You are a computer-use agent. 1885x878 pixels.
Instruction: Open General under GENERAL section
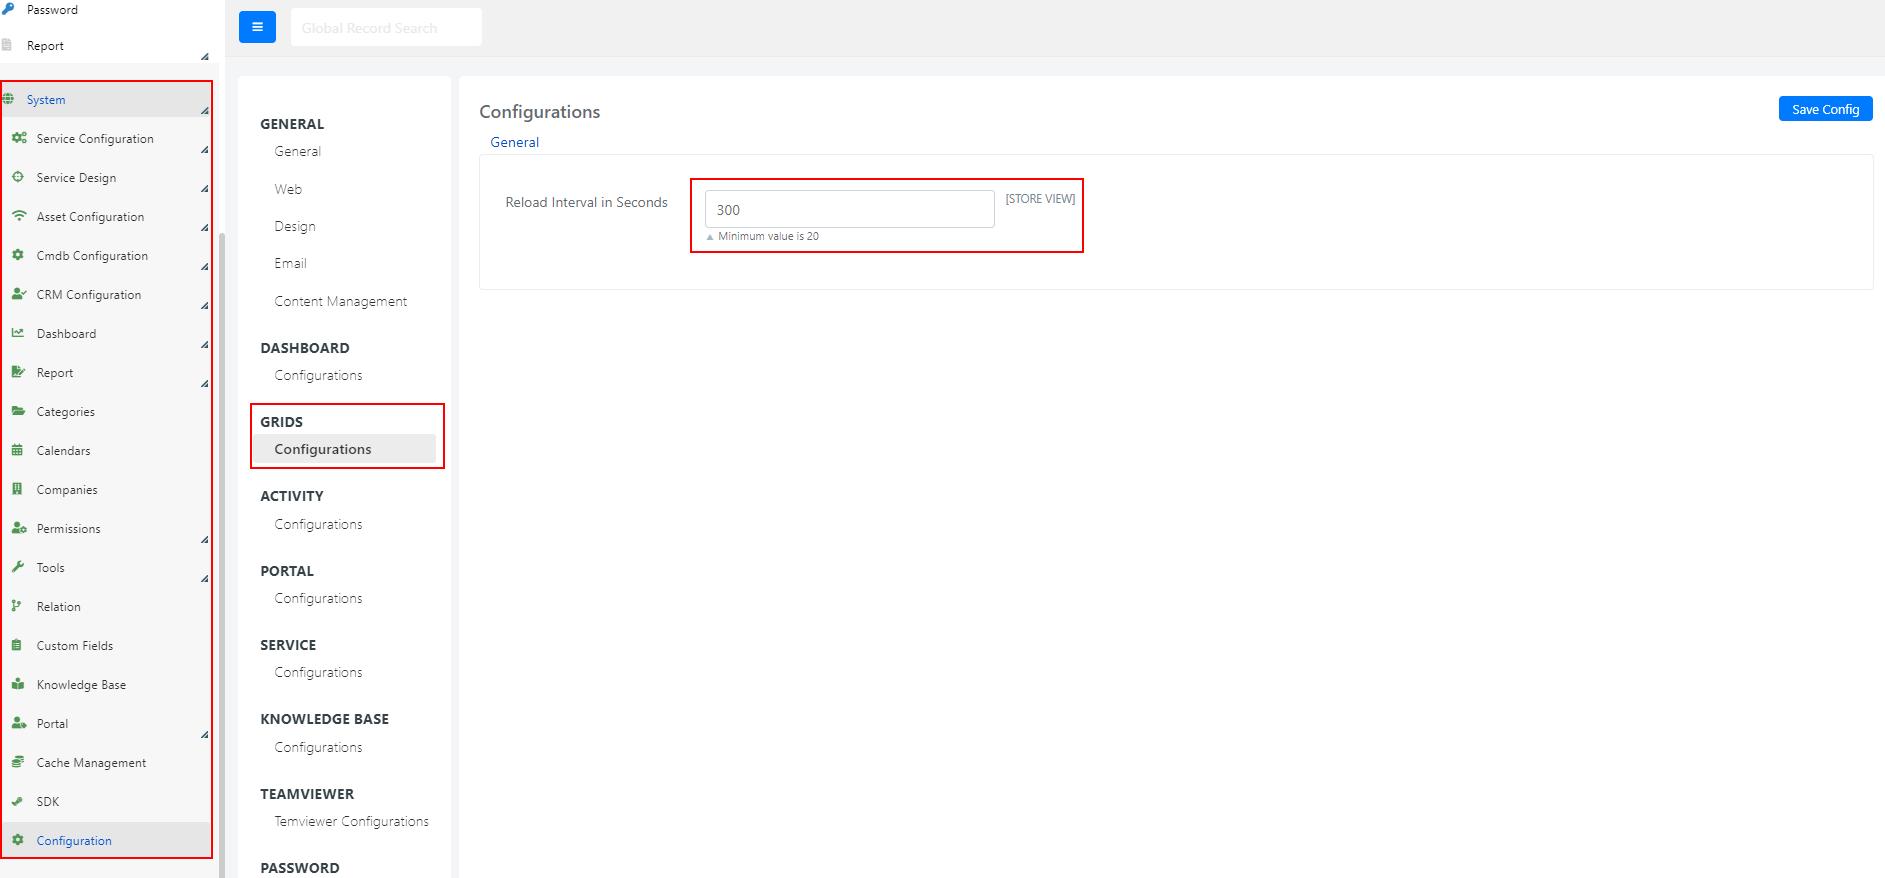click(298, 151)
